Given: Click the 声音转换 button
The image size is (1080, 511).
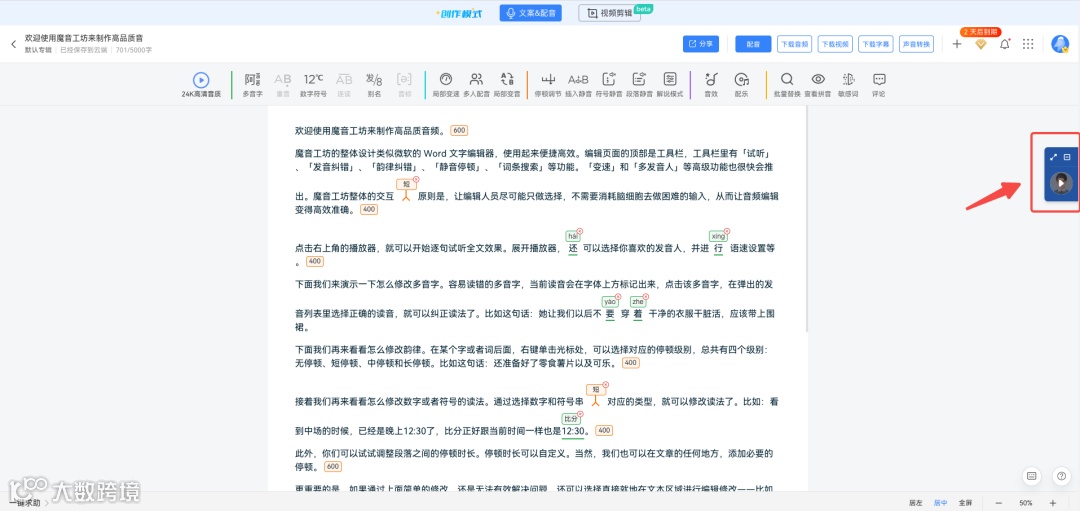Looking at the screenshot, I should (916, 44).
